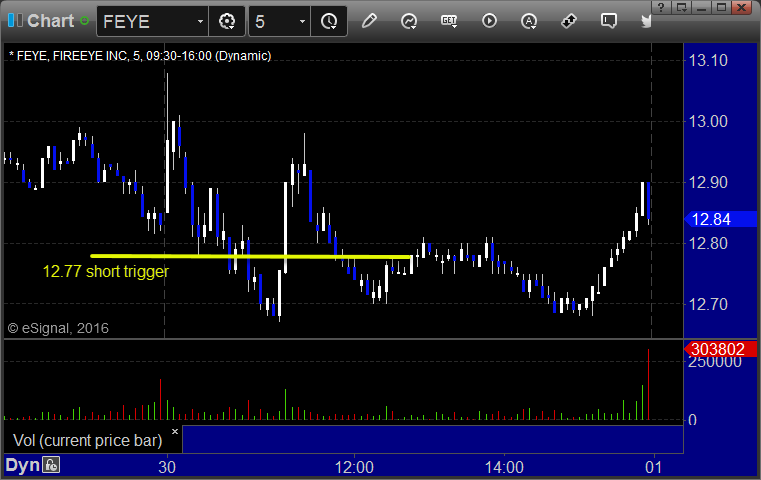Click the clock time template icon

[329, 21]
